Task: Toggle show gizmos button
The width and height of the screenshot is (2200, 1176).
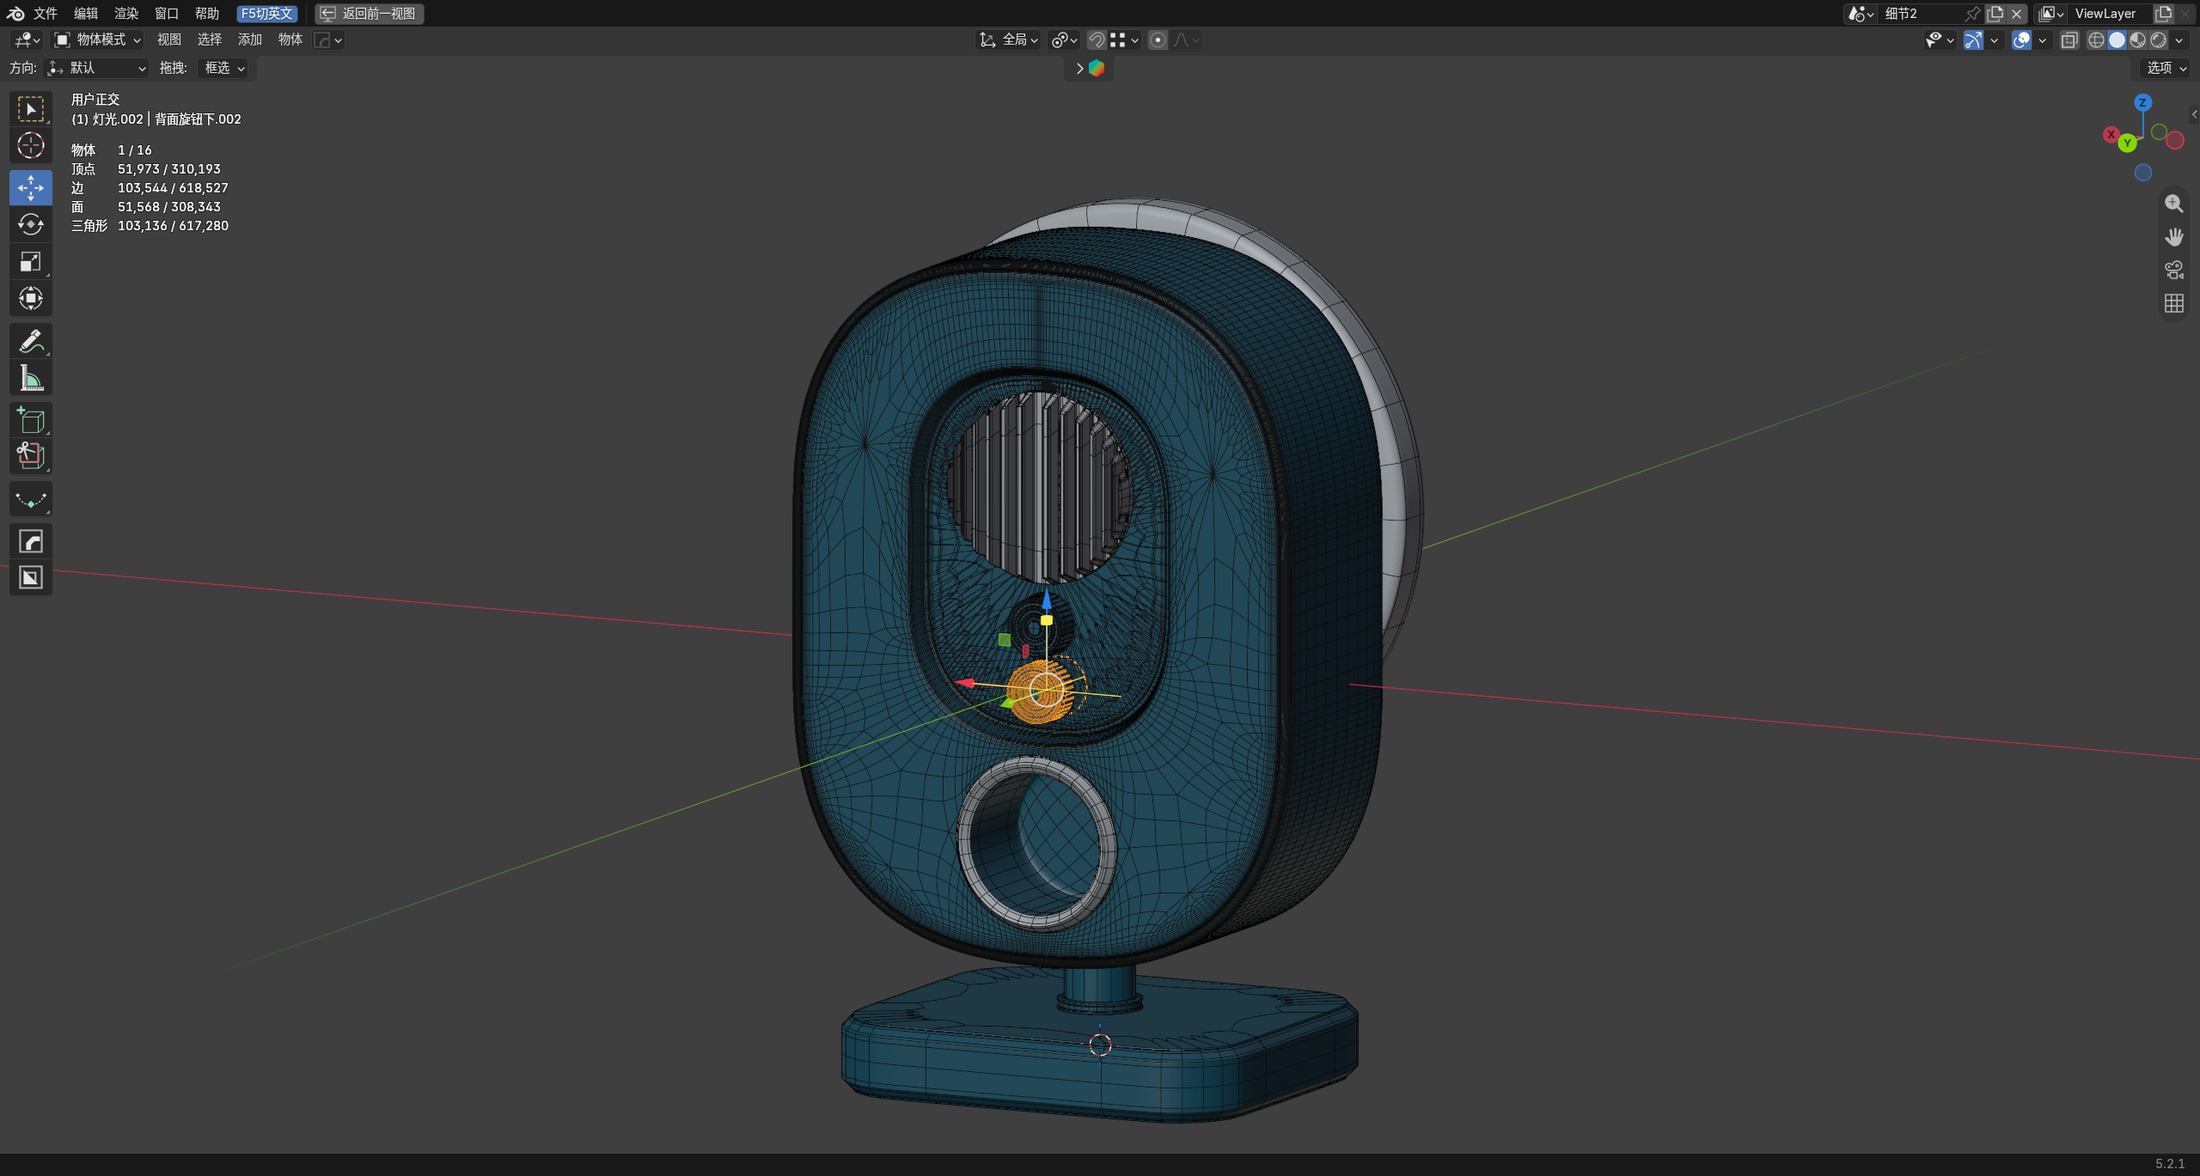Action: pyautogui.click(x=1973, y=40)
